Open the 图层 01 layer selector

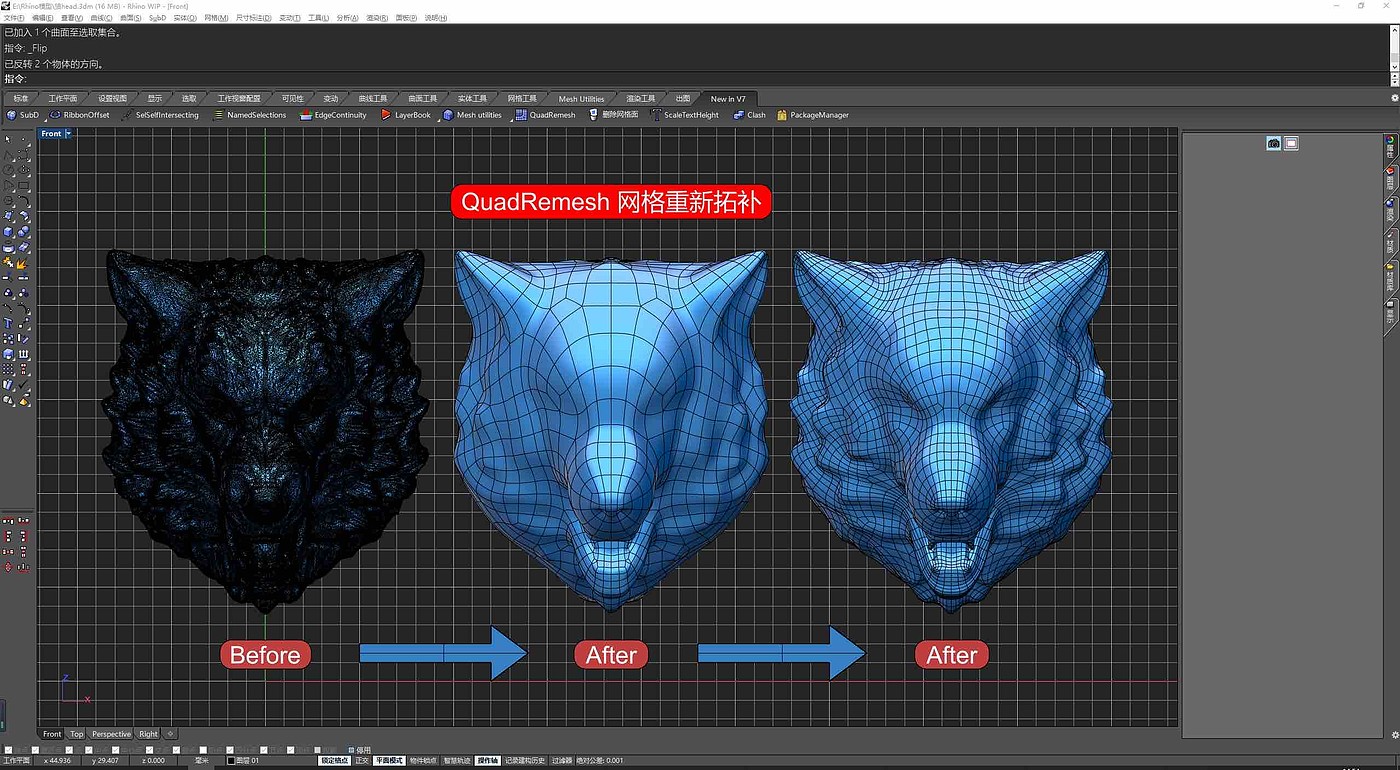coord(245,761)
